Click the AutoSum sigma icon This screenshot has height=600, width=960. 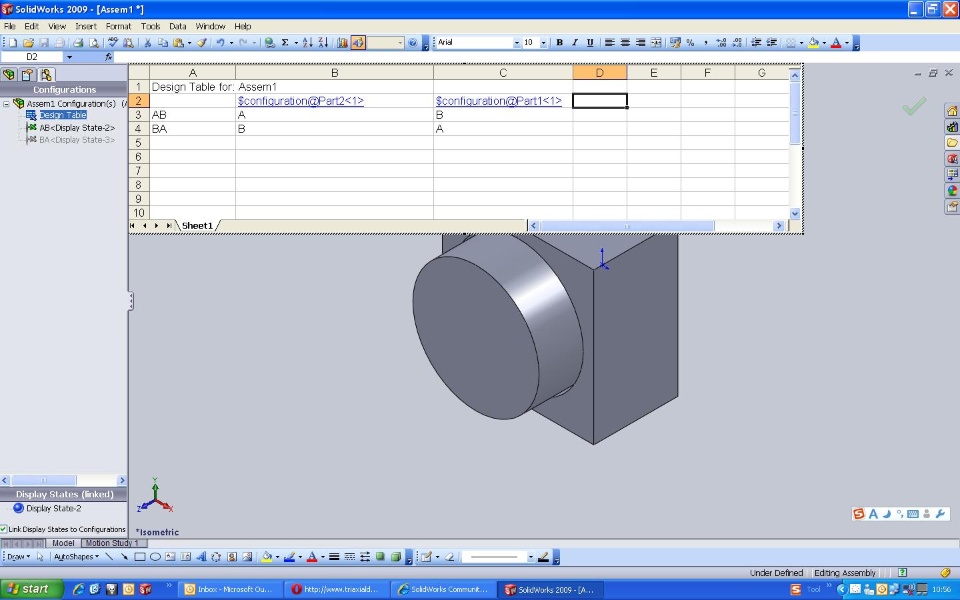click(x=285, y=43)
